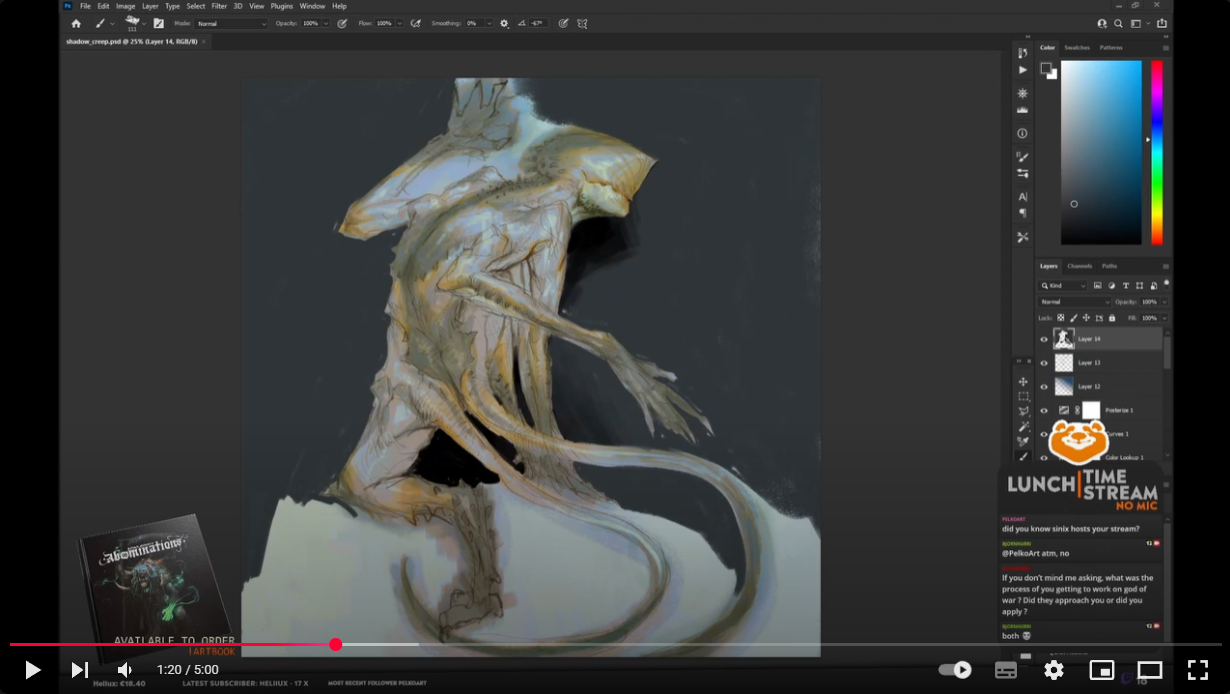Image resolution: width=1230 pixels, height=694 pixels.
Task: Select the Move tool in floating toolbar
Action: click(1023, 381)
